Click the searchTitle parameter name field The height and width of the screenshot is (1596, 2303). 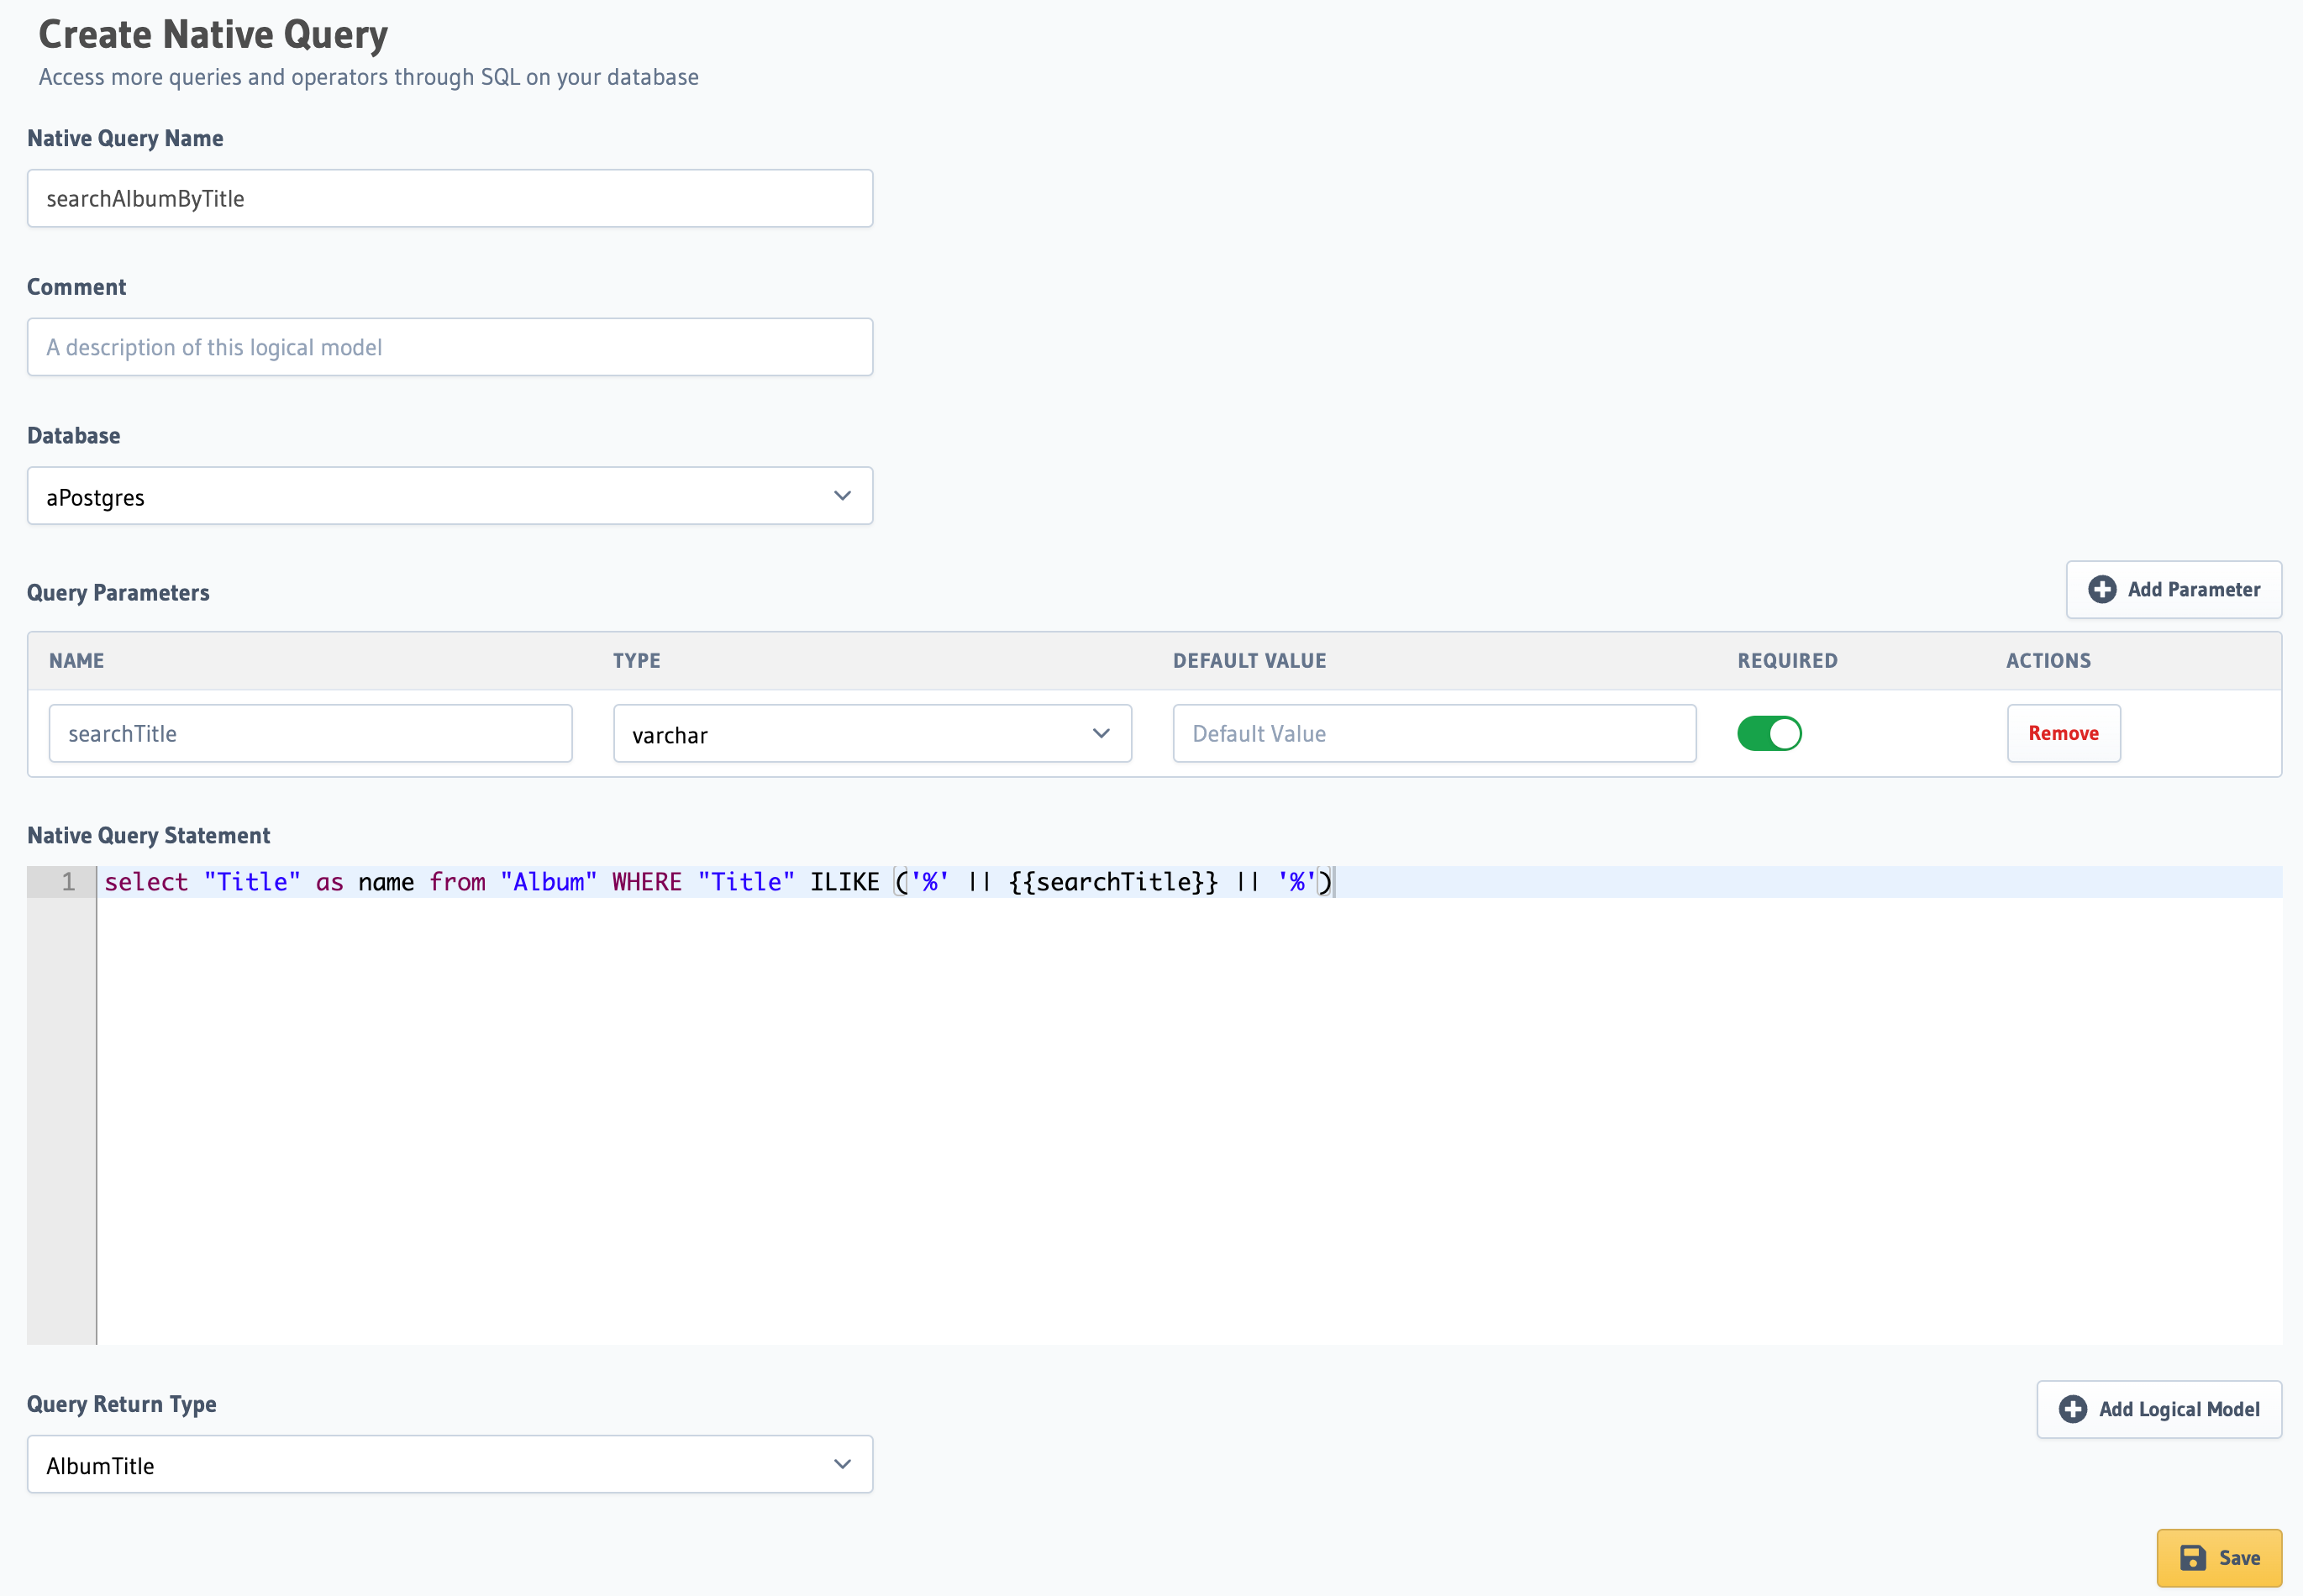310,733
